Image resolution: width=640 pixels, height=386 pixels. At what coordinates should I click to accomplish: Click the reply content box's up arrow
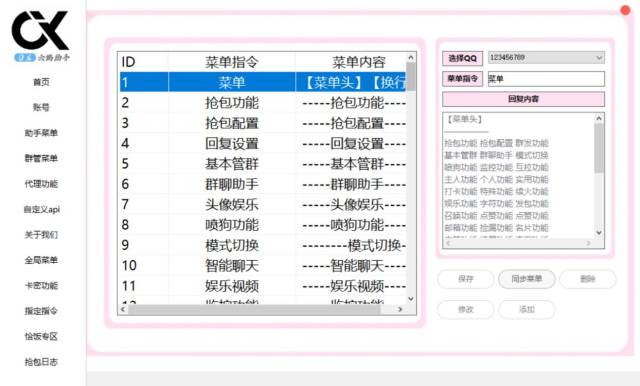pos(599,118)
